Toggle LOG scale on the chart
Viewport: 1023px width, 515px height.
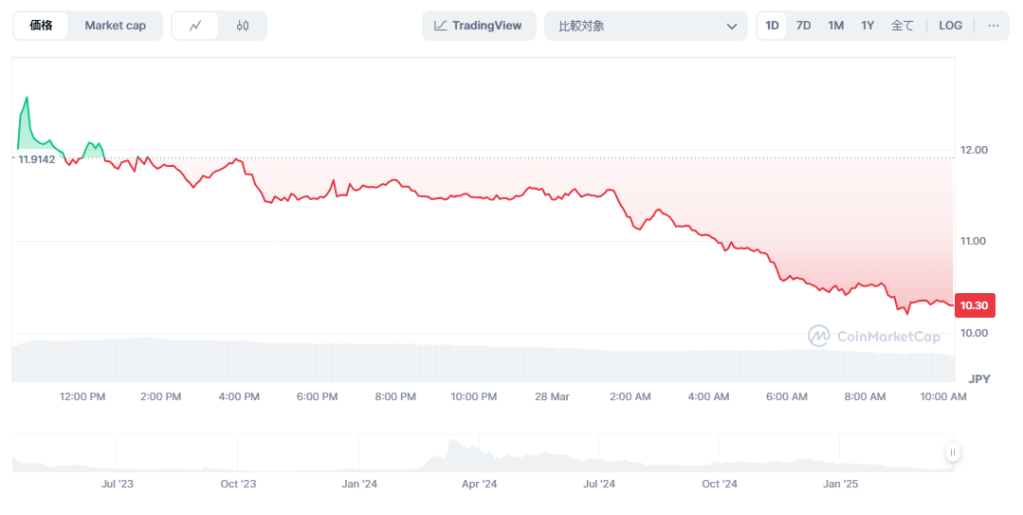(x=950, y=26)
